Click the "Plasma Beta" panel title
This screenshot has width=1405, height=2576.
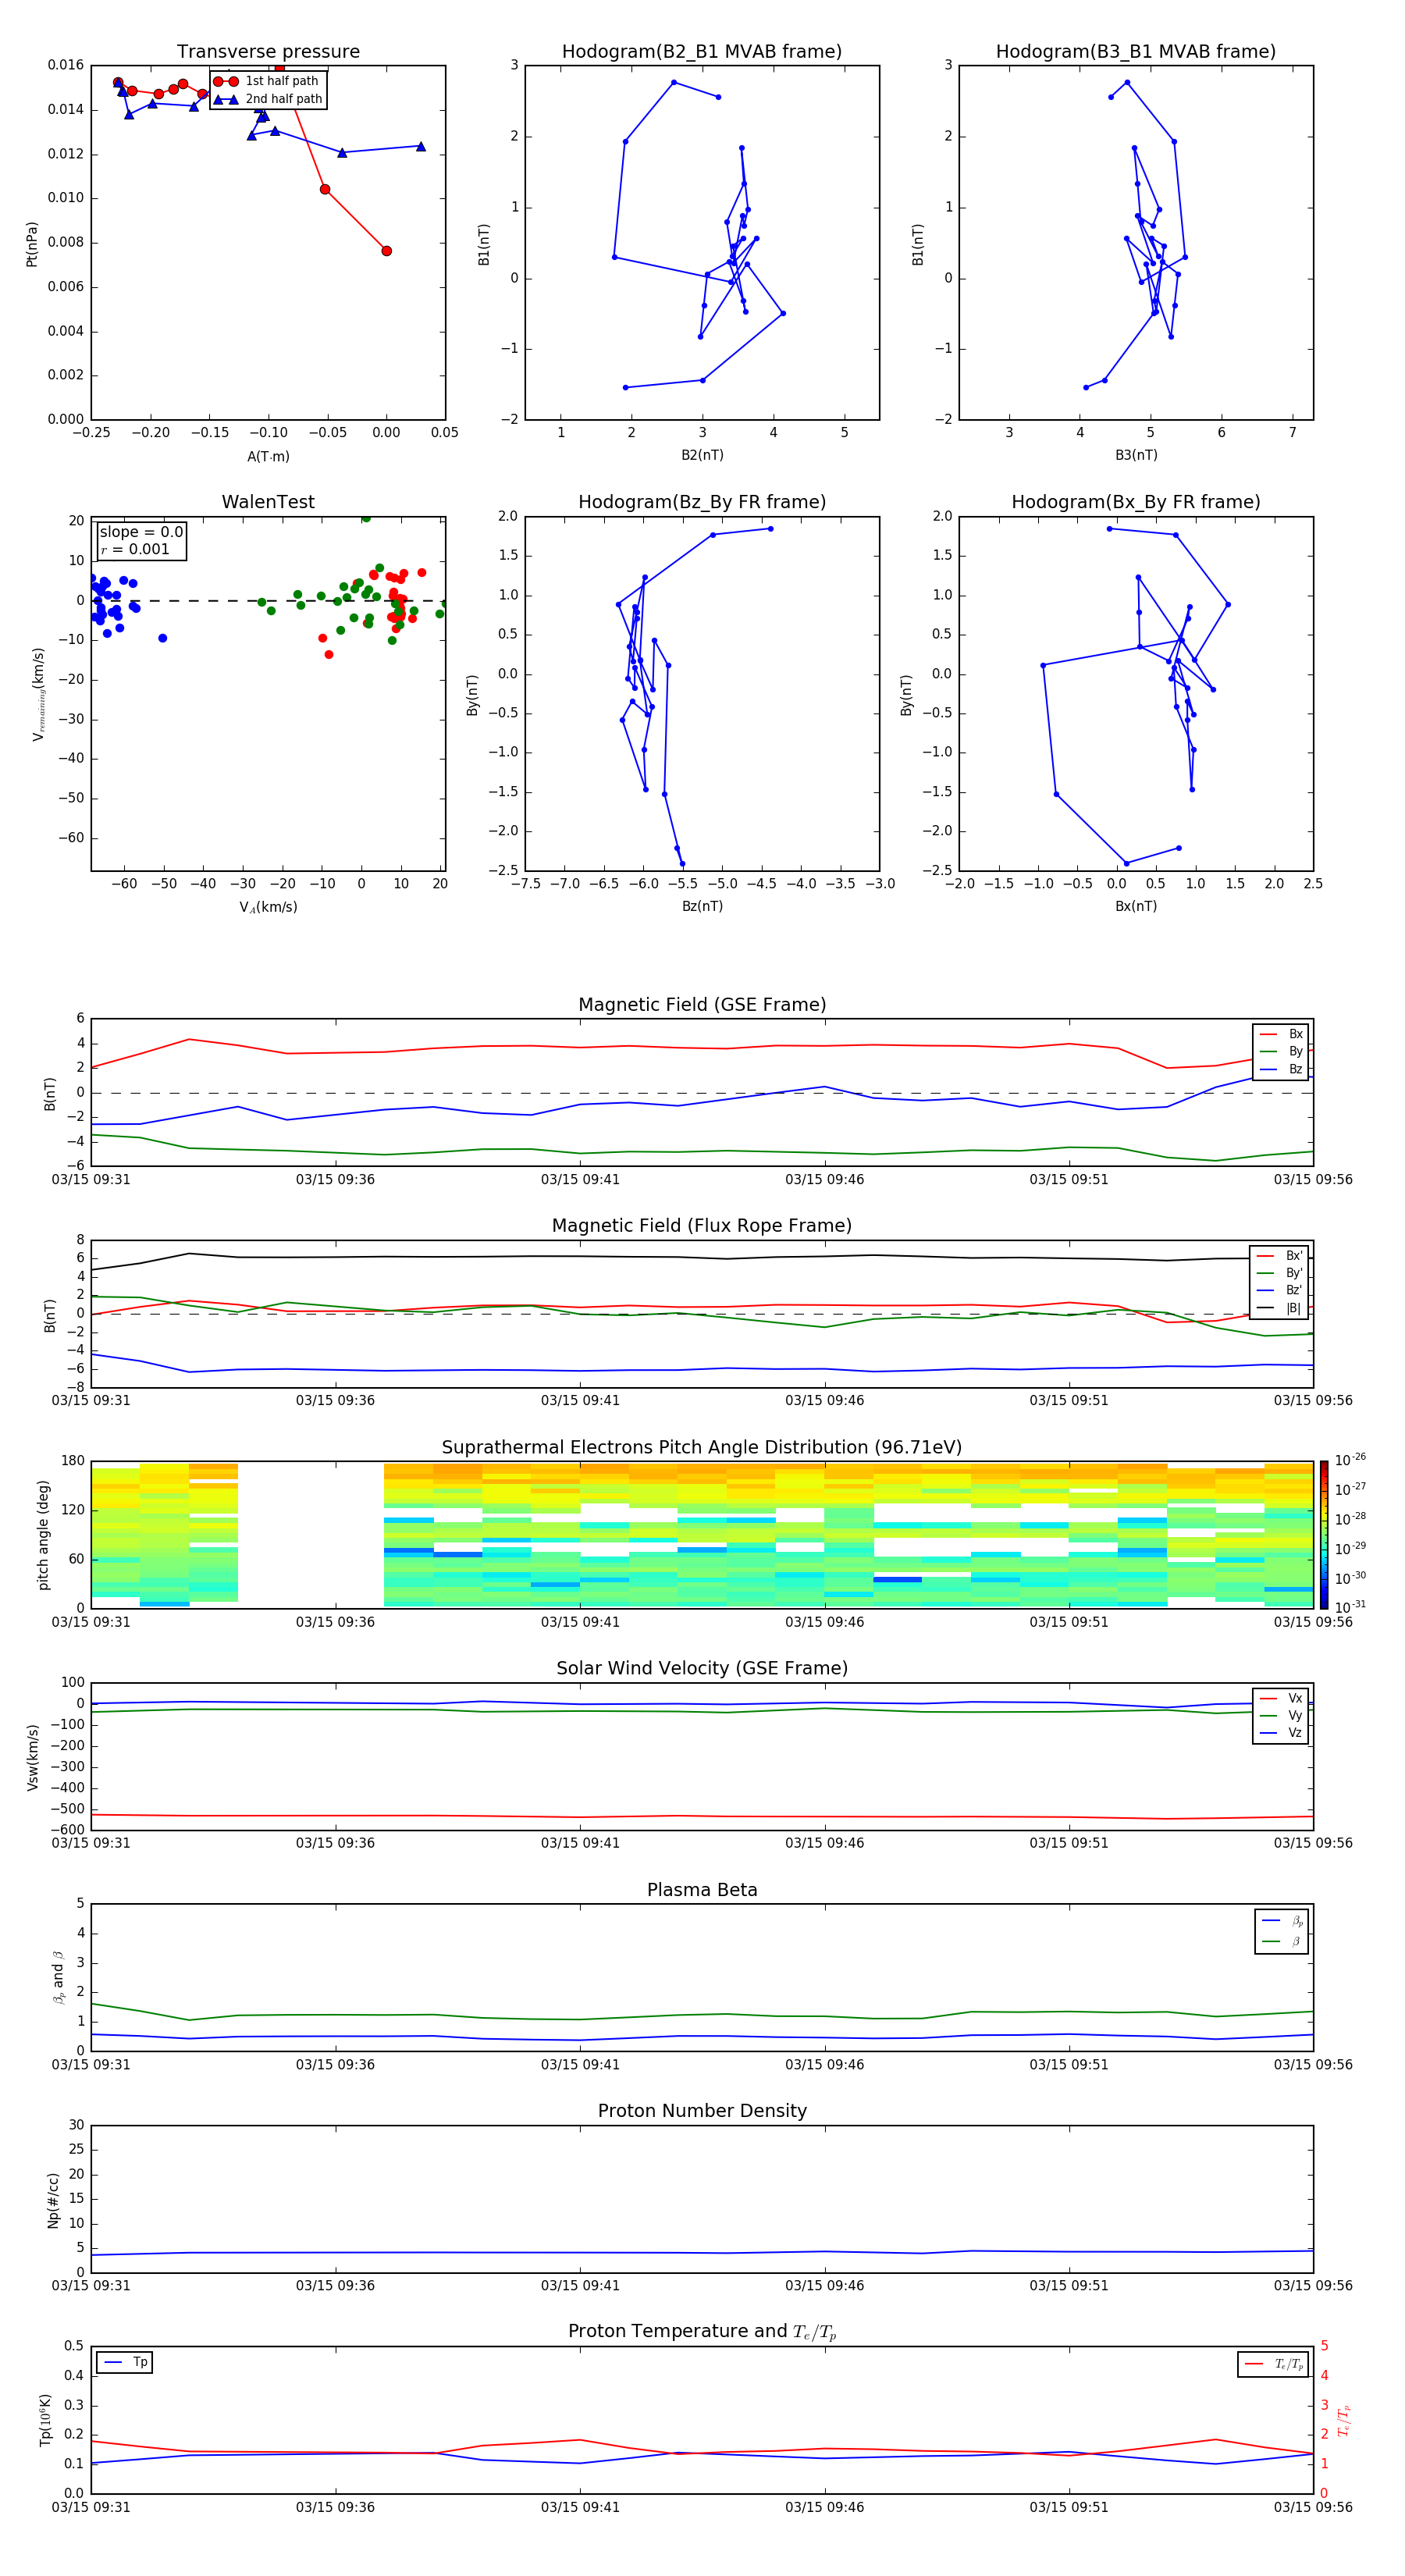pos(702,1890)
